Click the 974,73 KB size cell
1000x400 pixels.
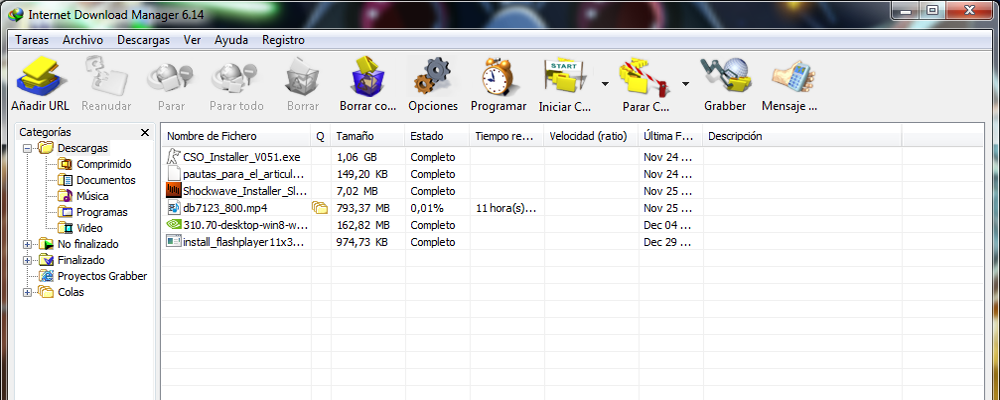point(361,242)
